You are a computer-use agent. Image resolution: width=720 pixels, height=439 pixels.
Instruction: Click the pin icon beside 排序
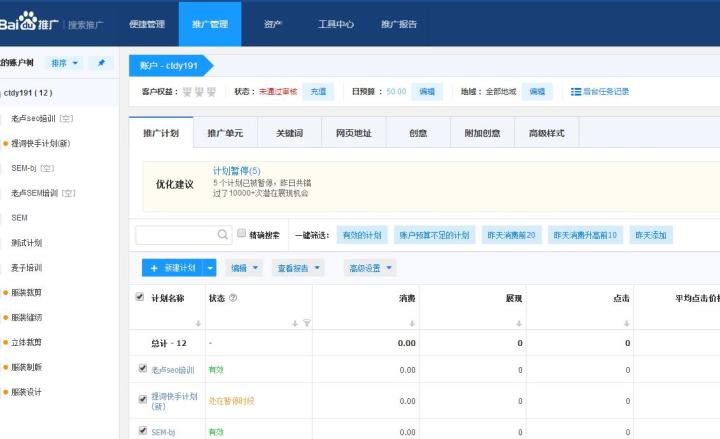(101, 63)
